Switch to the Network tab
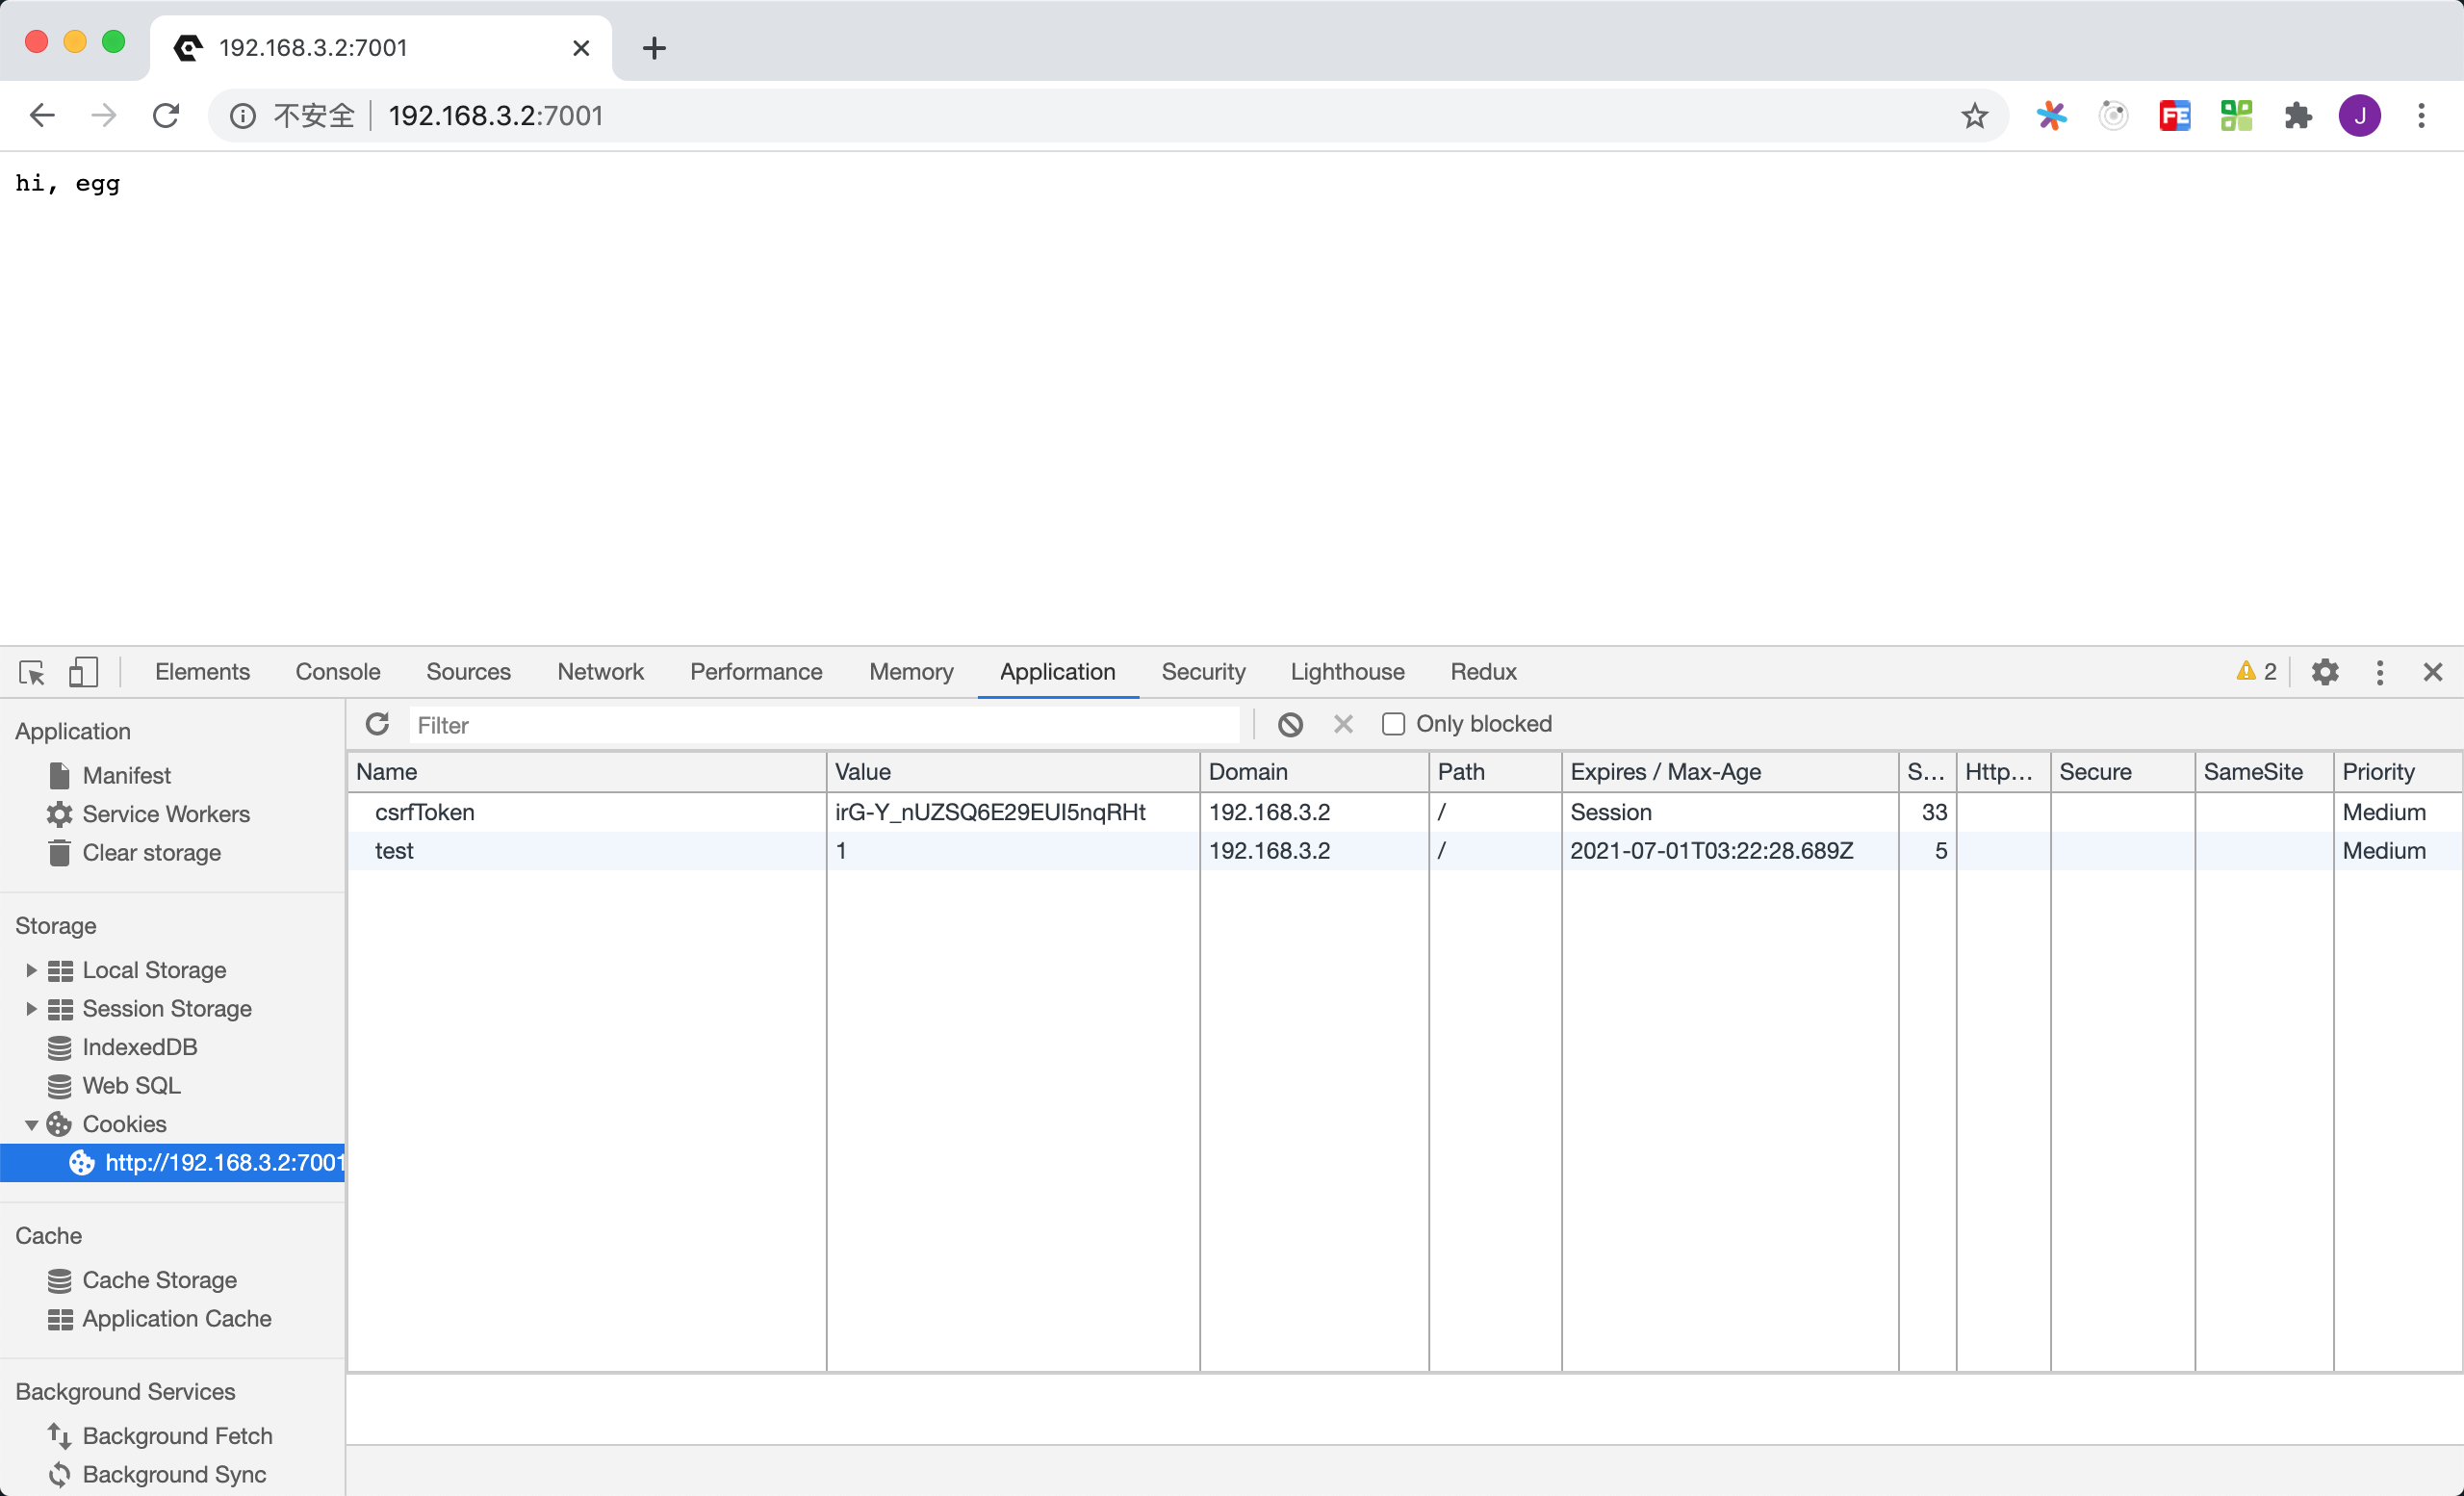 pyautogui.click(x=600, y=672)
